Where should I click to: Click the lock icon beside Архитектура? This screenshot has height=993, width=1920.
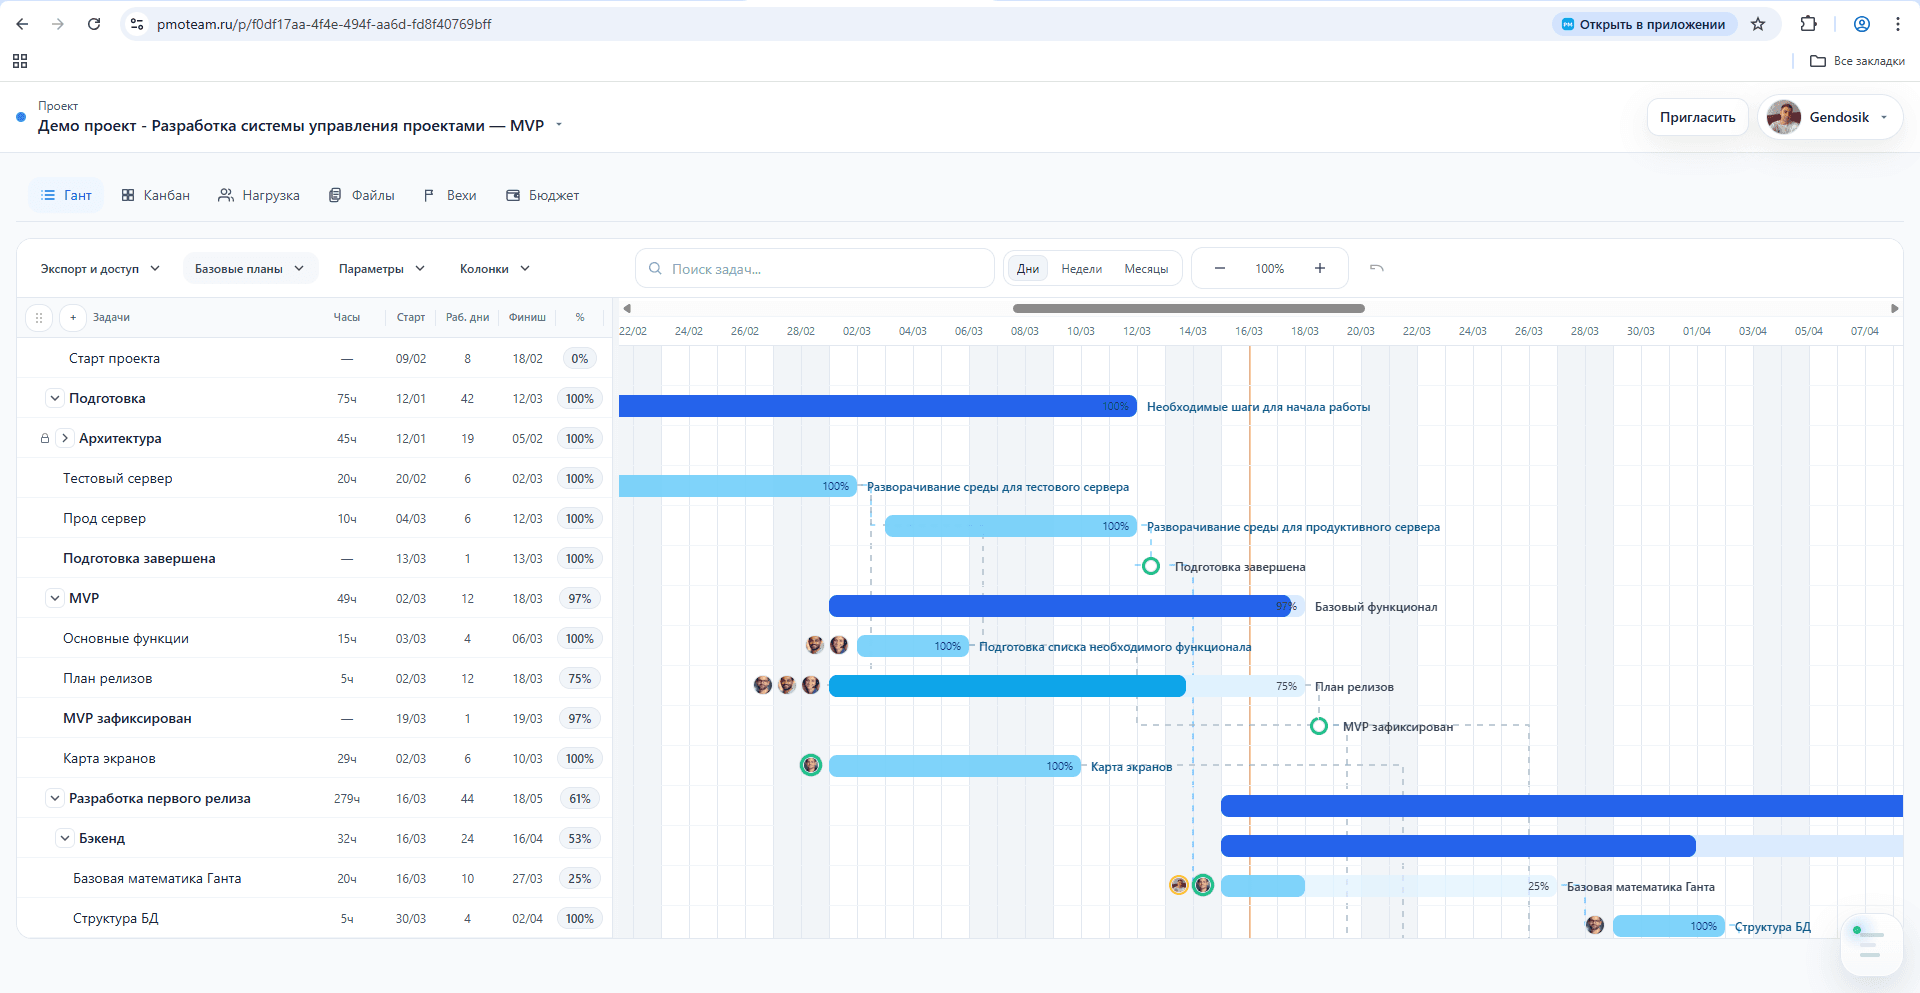(45, 439)
